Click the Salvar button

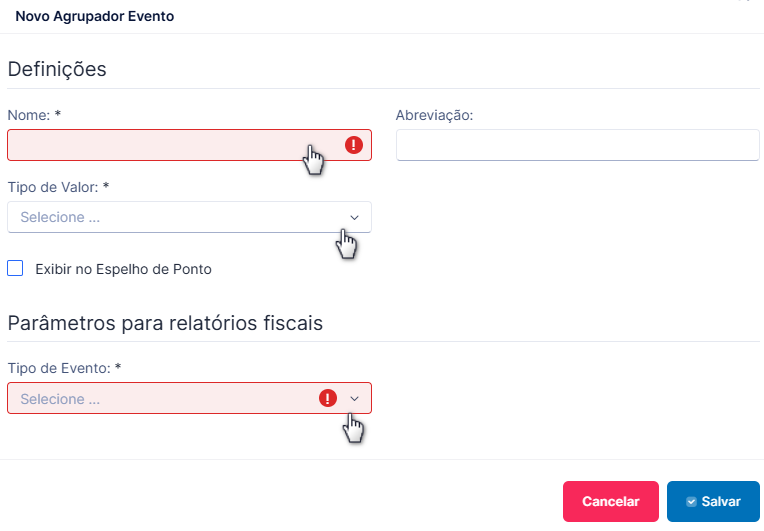713,502
